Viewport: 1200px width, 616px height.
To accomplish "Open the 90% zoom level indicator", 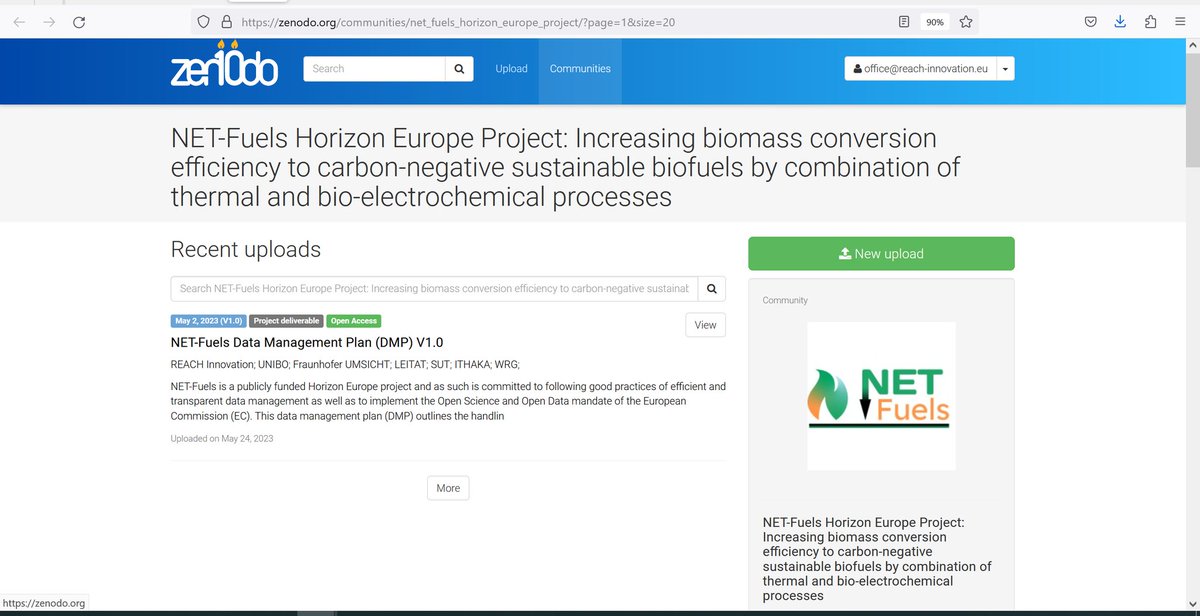I will pyautogui.click(x=935, y=21).
